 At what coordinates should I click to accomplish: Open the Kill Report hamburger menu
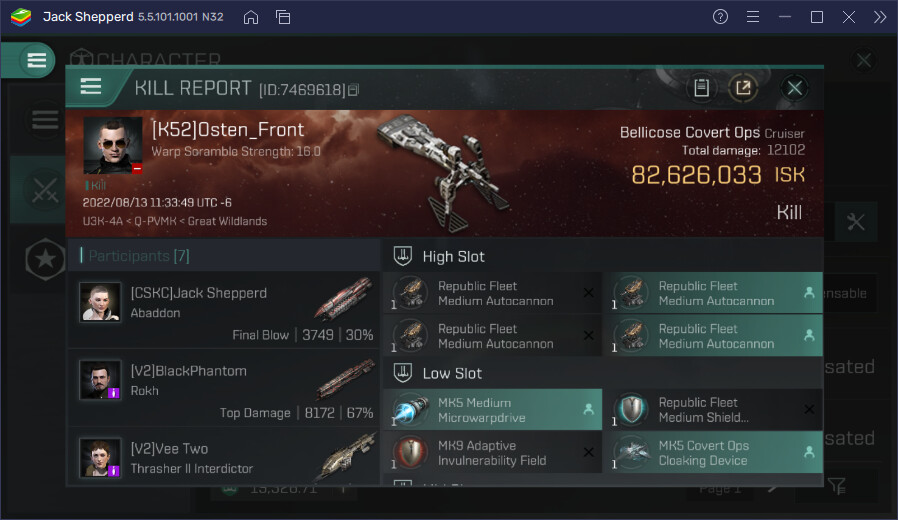pyautogui.click(x=91, y=87)
